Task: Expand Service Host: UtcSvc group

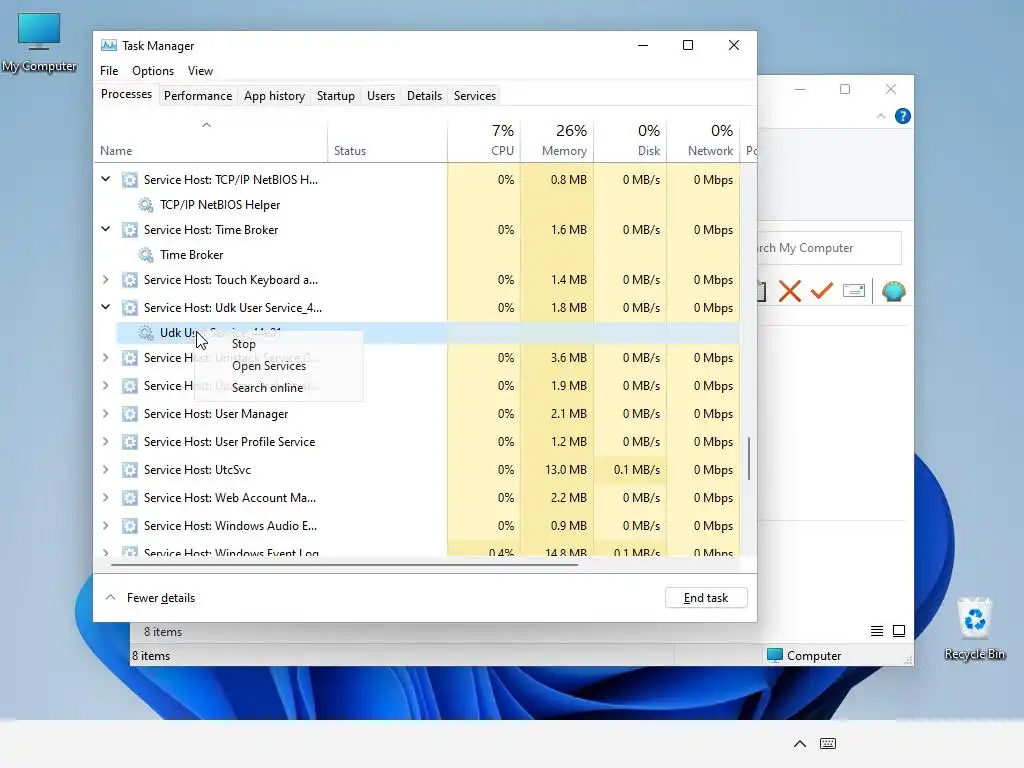Action: click(x=106, y=470)
